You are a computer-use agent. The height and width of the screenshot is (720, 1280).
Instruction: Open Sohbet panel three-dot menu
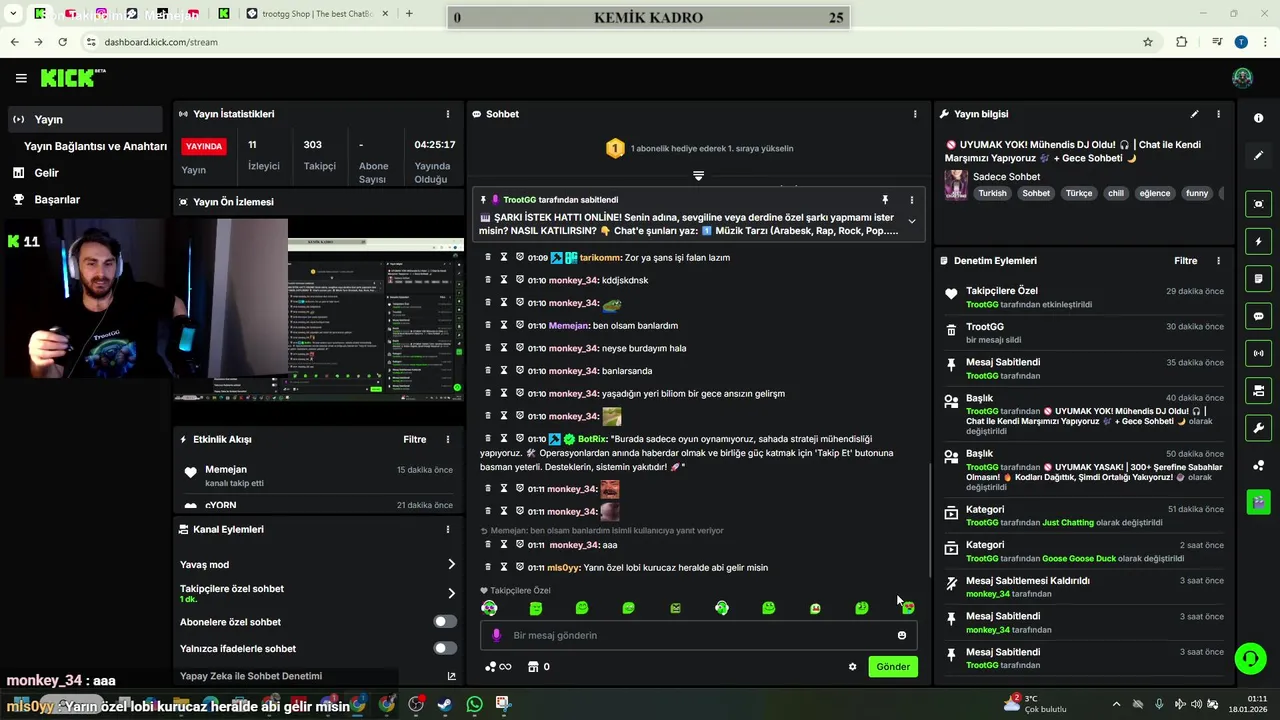(915, 114)
